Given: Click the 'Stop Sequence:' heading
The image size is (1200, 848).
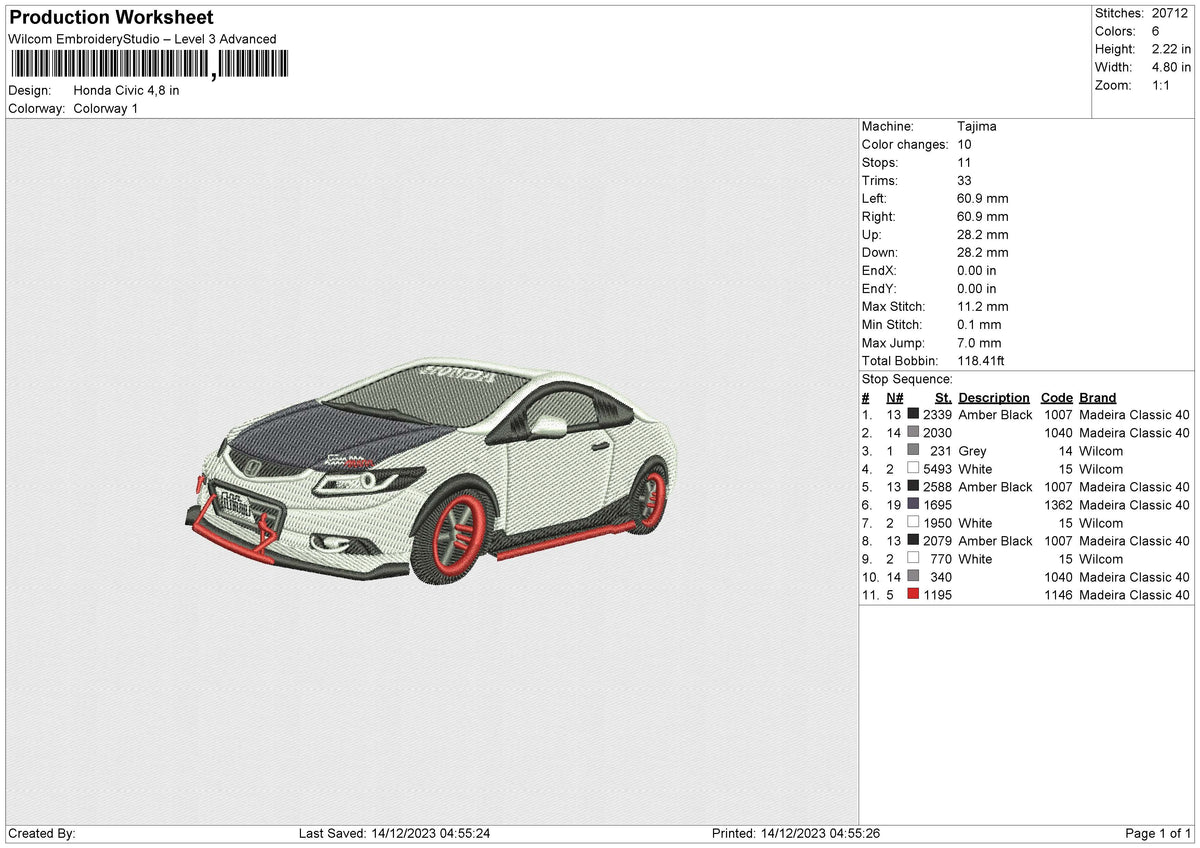Looking at the screenshot, I should (x=907, y=379).
